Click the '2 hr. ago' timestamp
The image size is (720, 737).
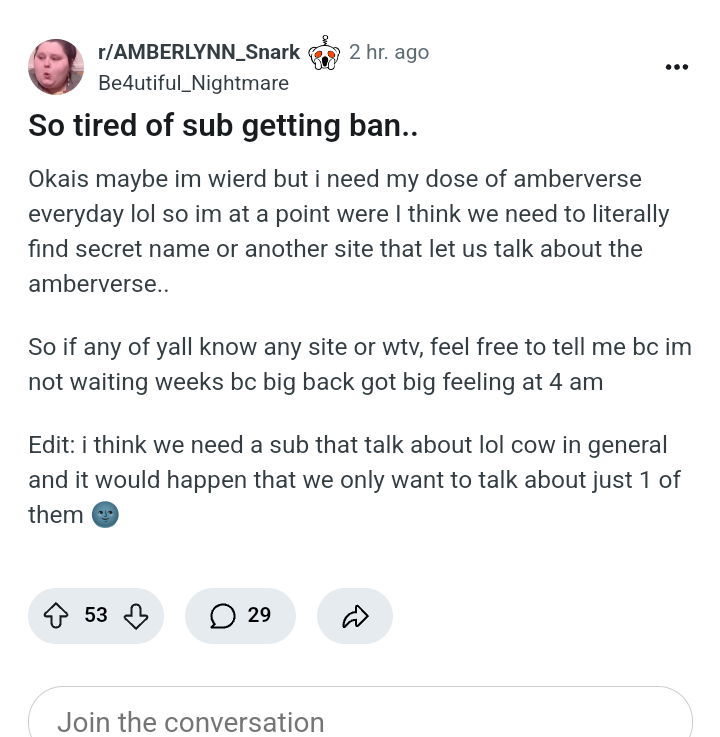pyautogui.click(x=389, y=52)
